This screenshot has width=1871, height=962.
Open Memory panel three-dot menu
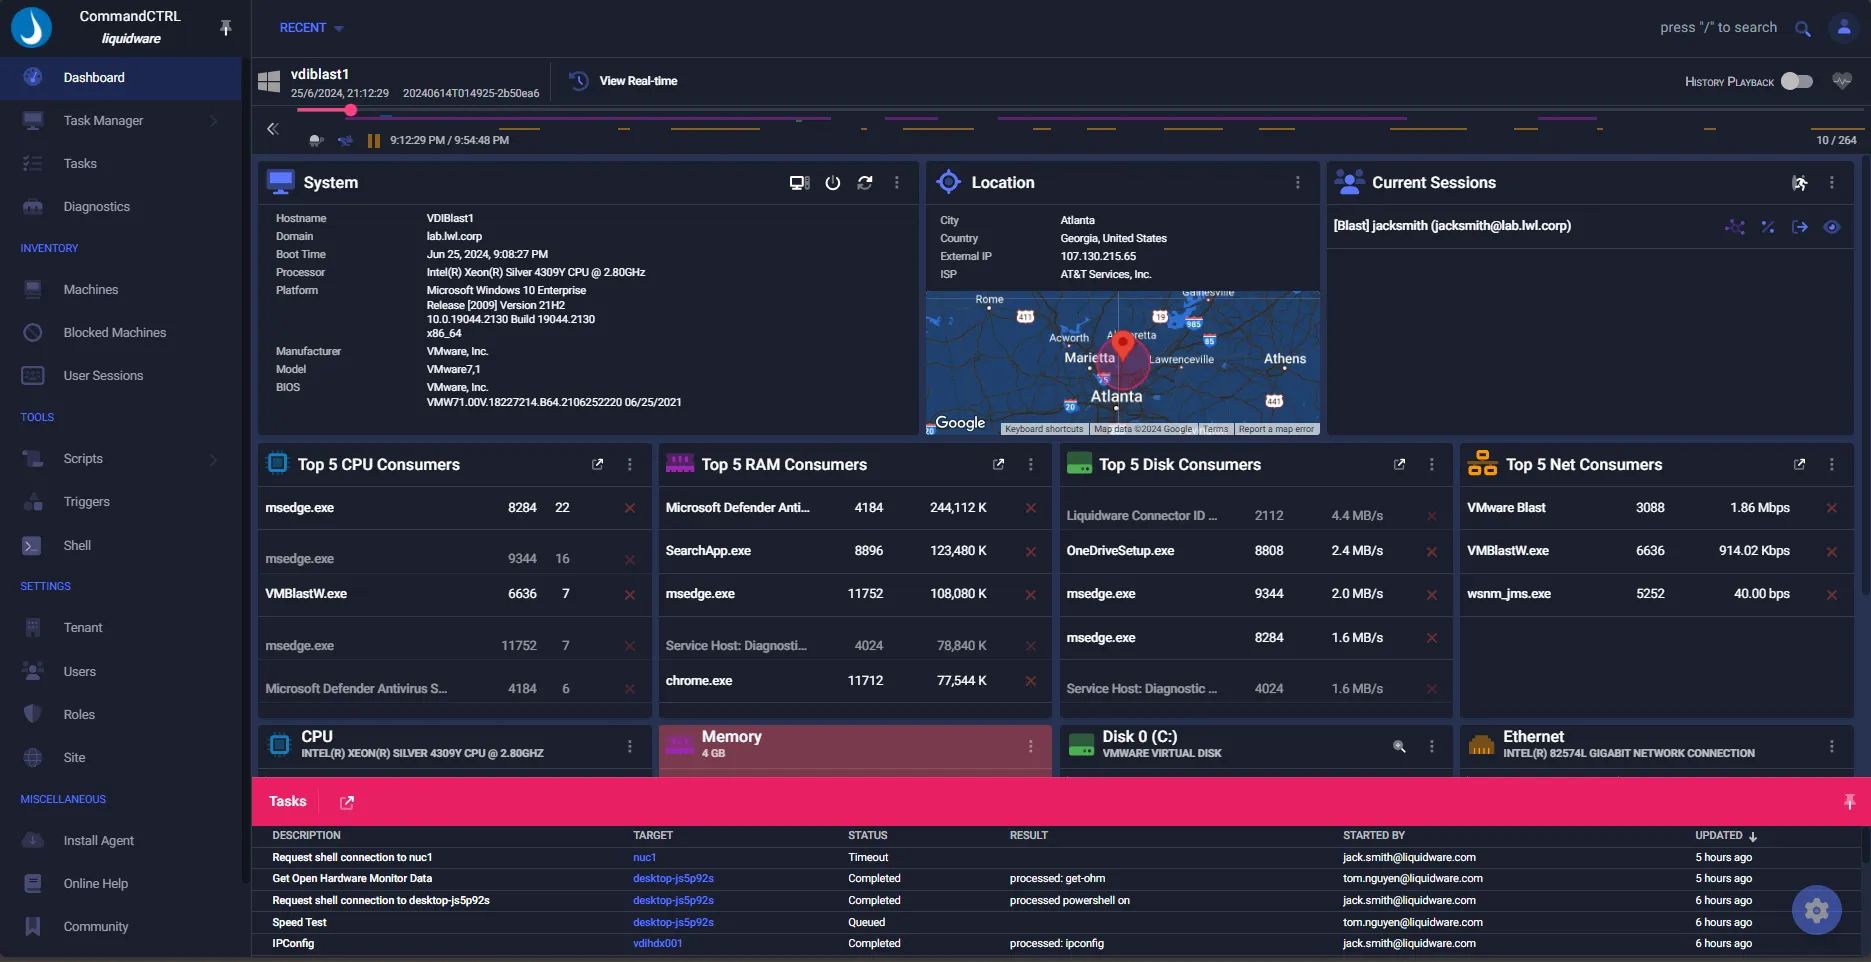(1030, 746)
